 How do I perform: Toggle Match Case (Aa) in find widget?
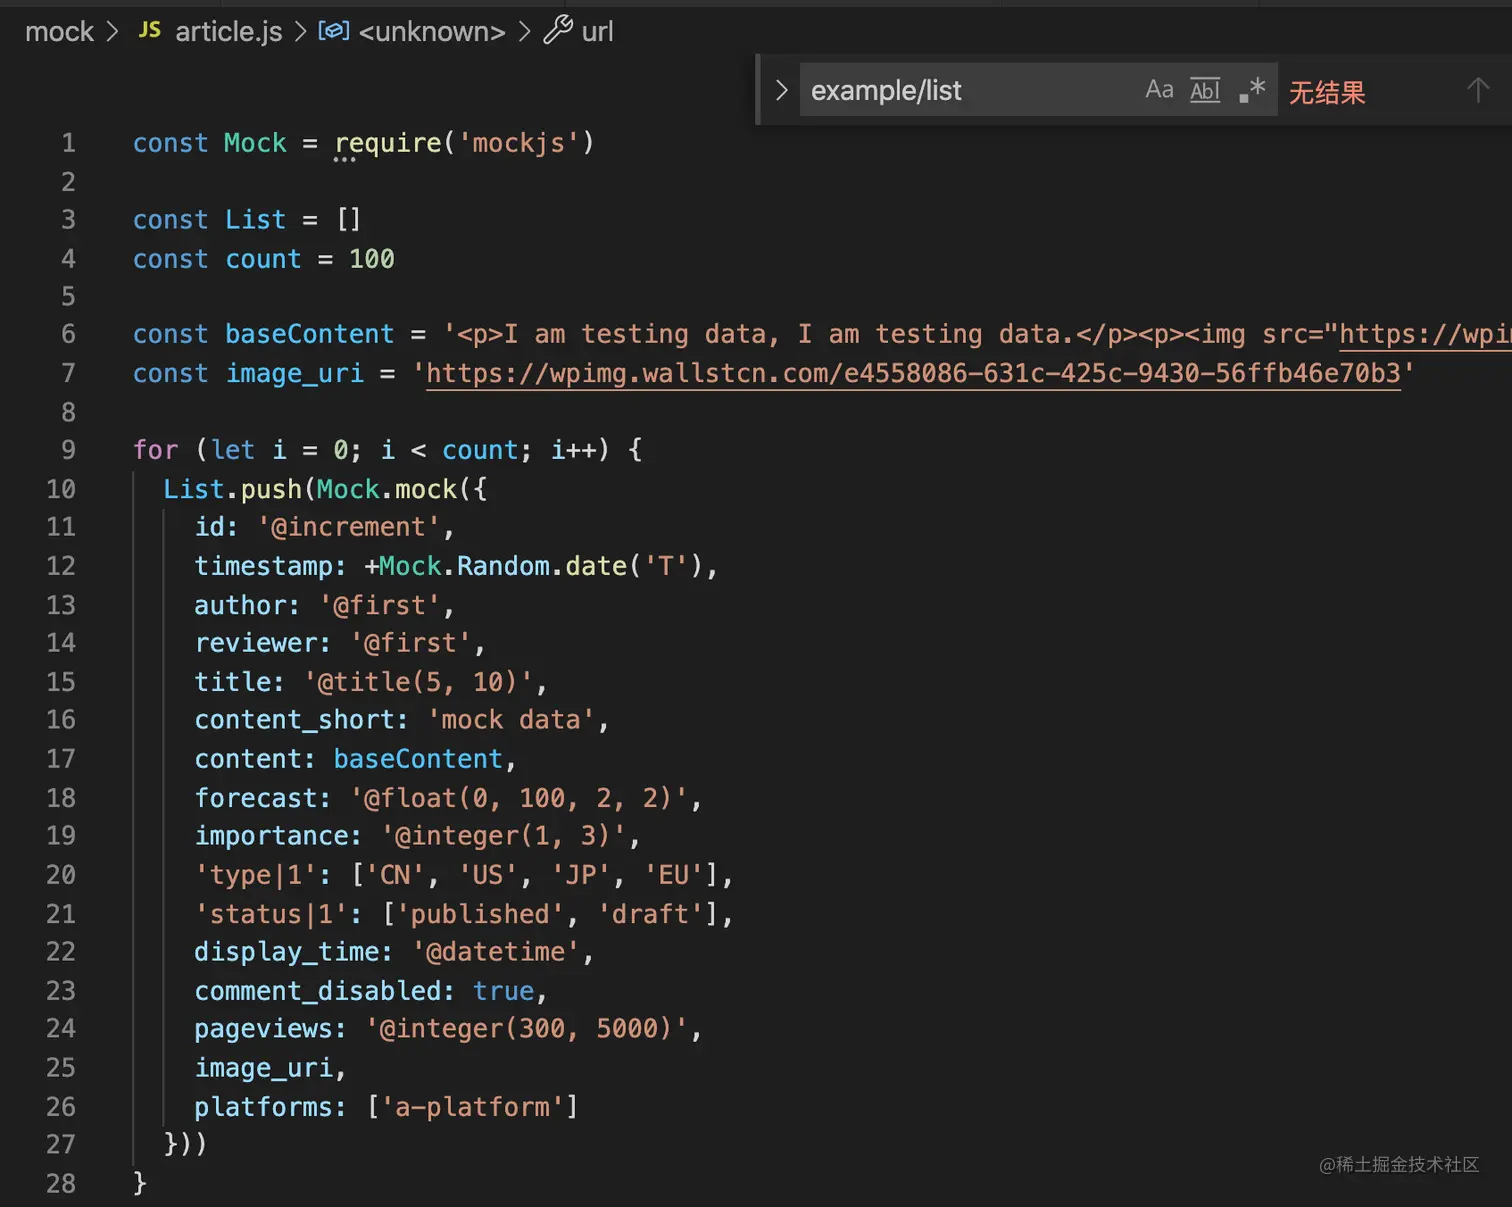[1159, 90]
